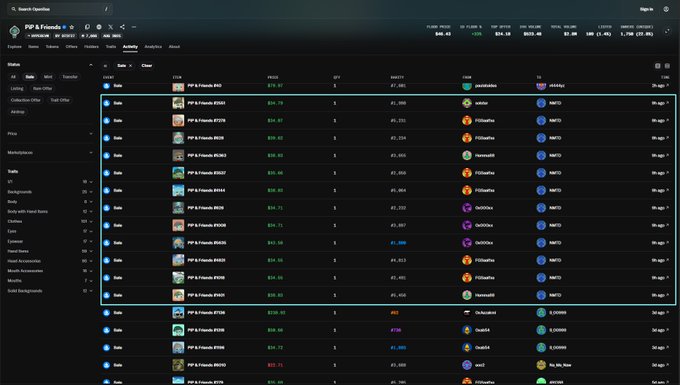
Task: Expand the Clothes trait filter
Action: 50,221
